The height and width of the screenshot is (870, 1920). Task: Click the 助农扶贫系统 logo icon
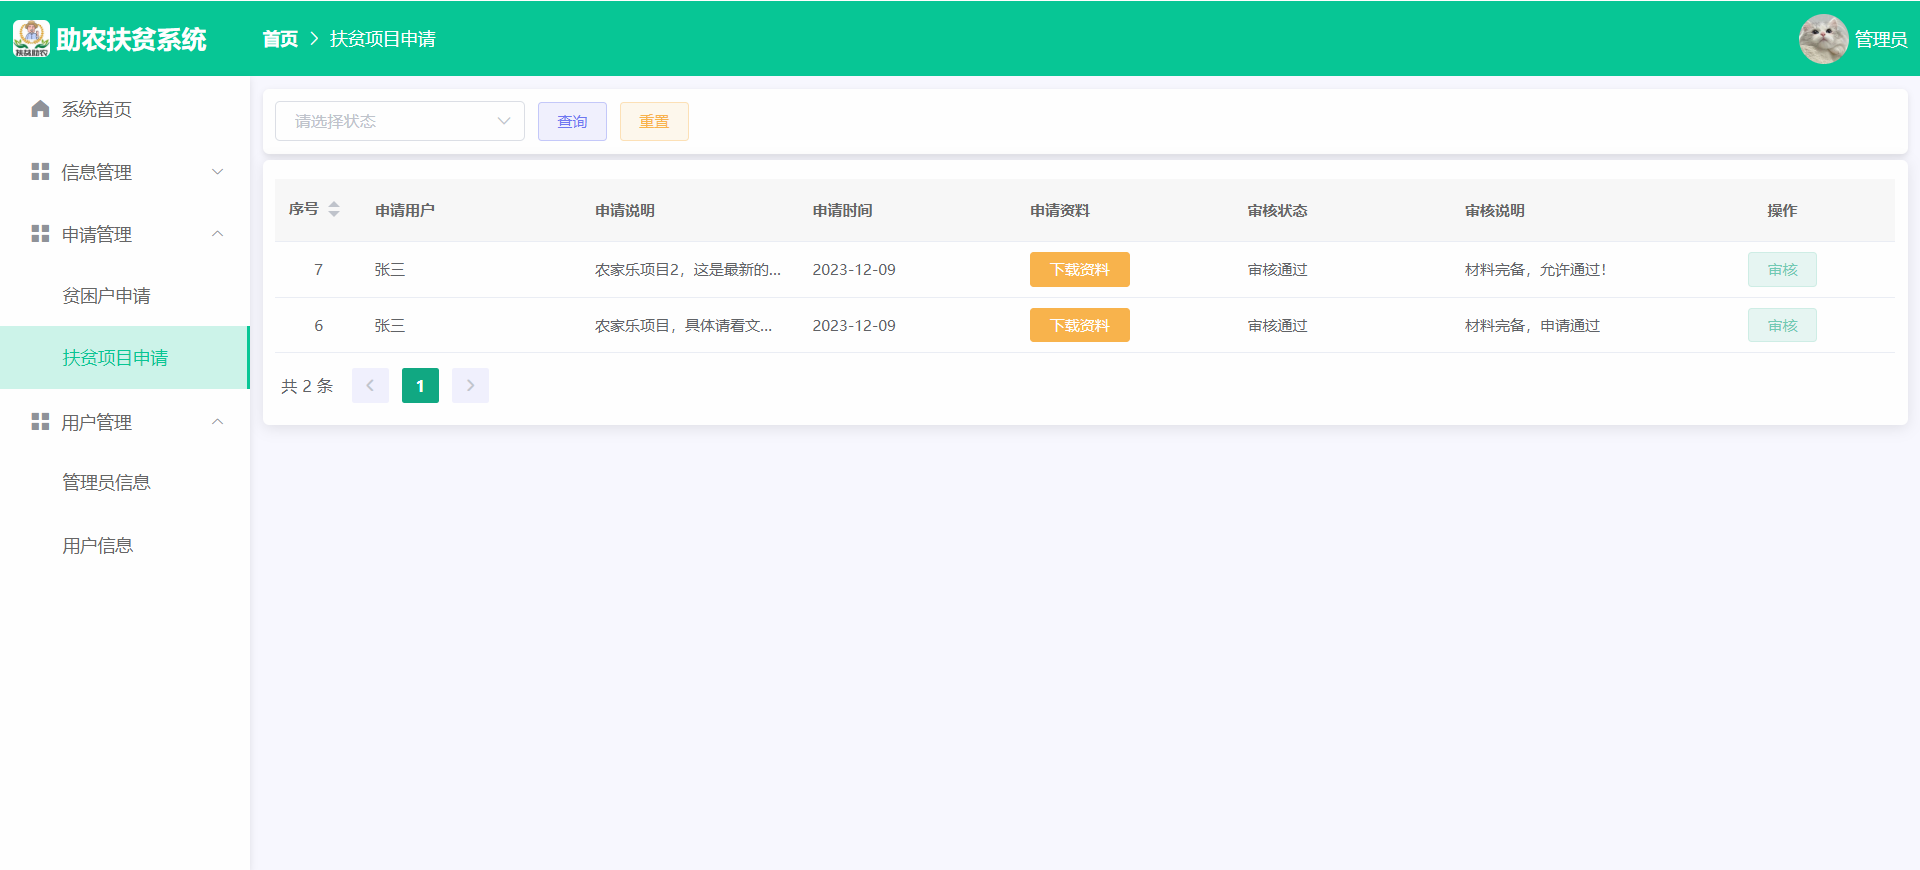(x=31, y=38)
